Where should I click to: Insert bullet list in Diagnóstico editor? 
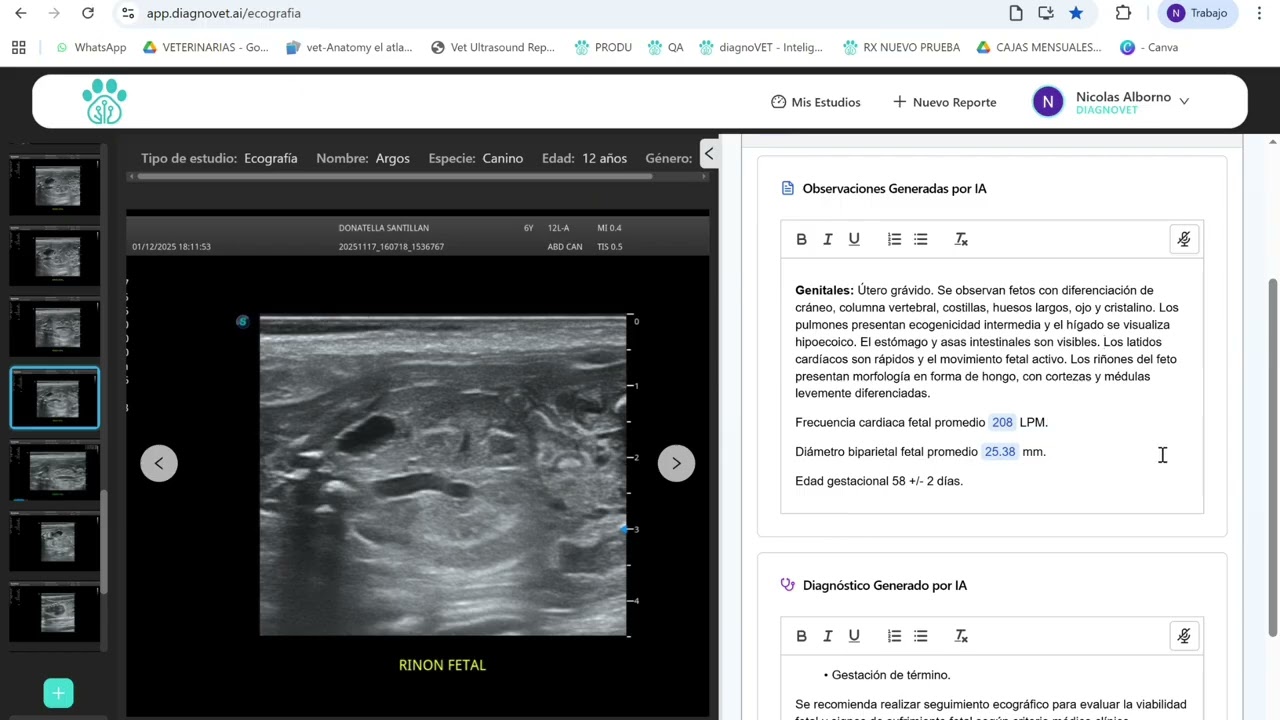(921, 636)
